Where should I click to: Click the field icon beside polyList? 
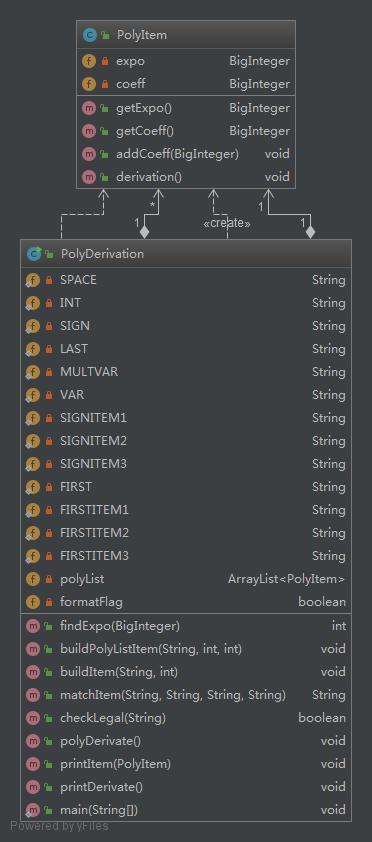pyautogui.click(x=33, y=579)
